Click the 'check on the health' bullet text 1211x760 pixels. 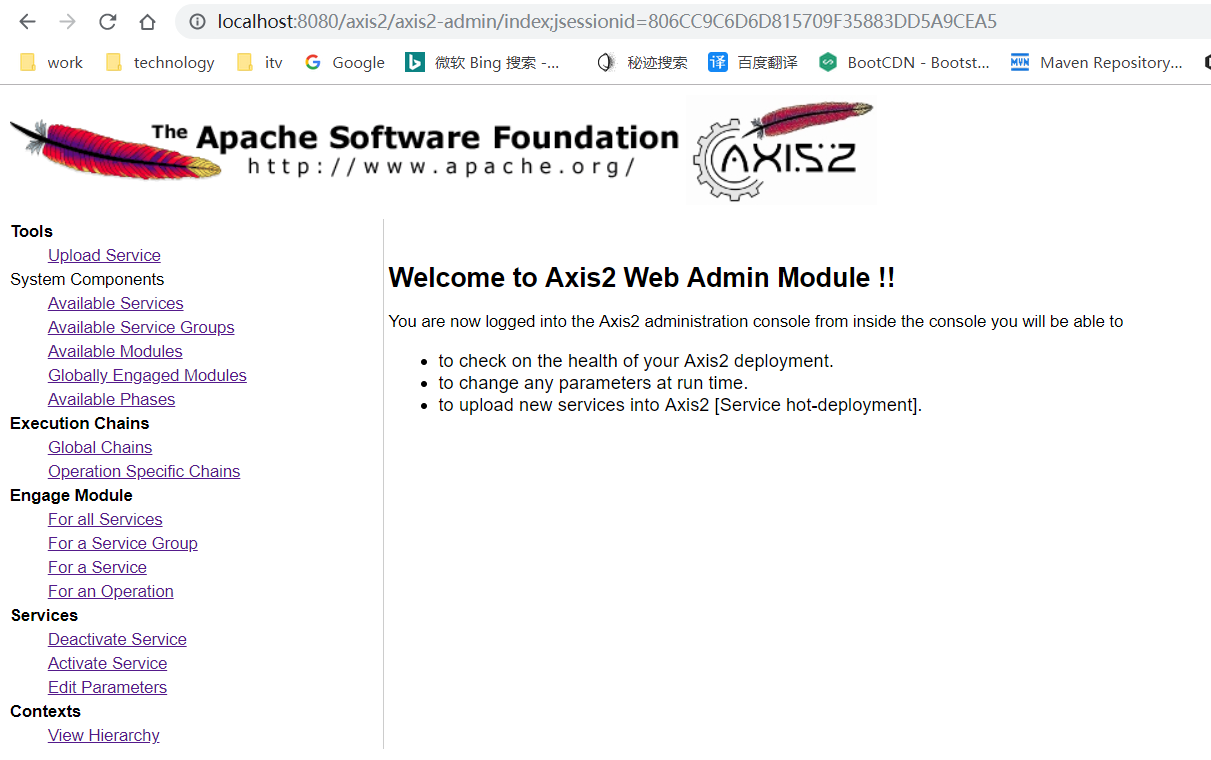[x=636, y=361]
